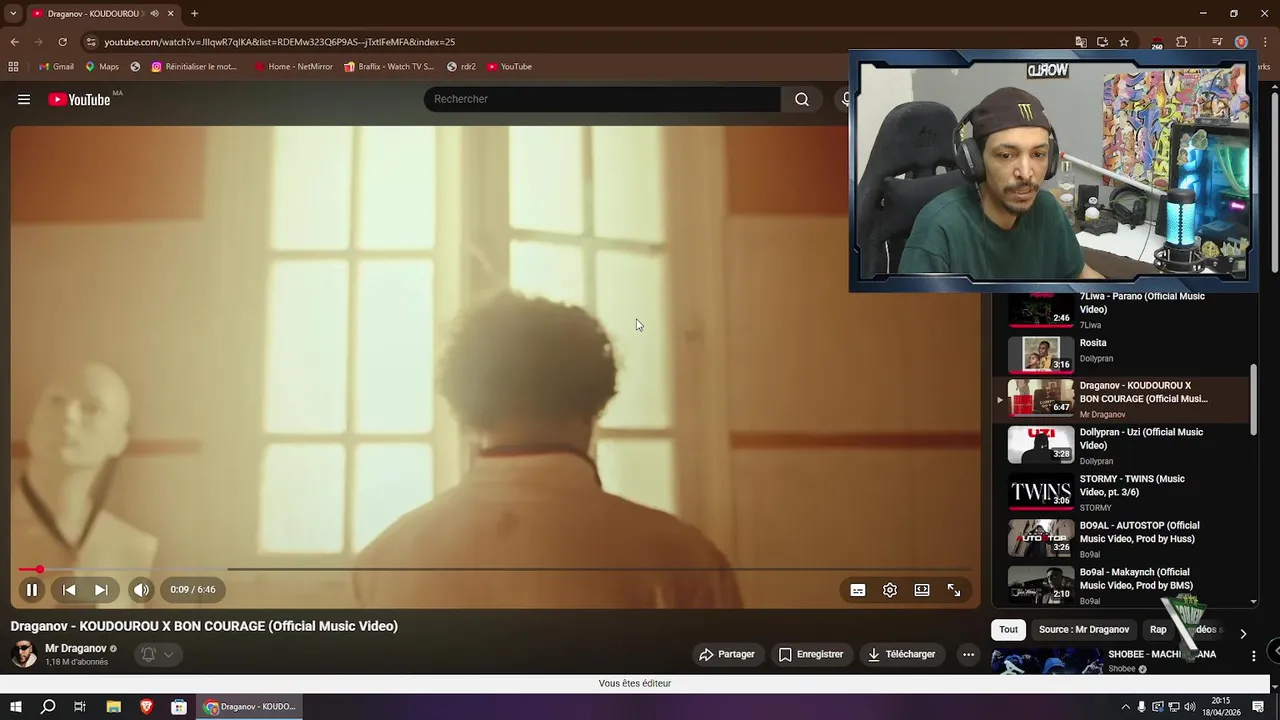Mute the video player volume
The width and height of the screenshot is (1280, 720).
pos(141,590)
